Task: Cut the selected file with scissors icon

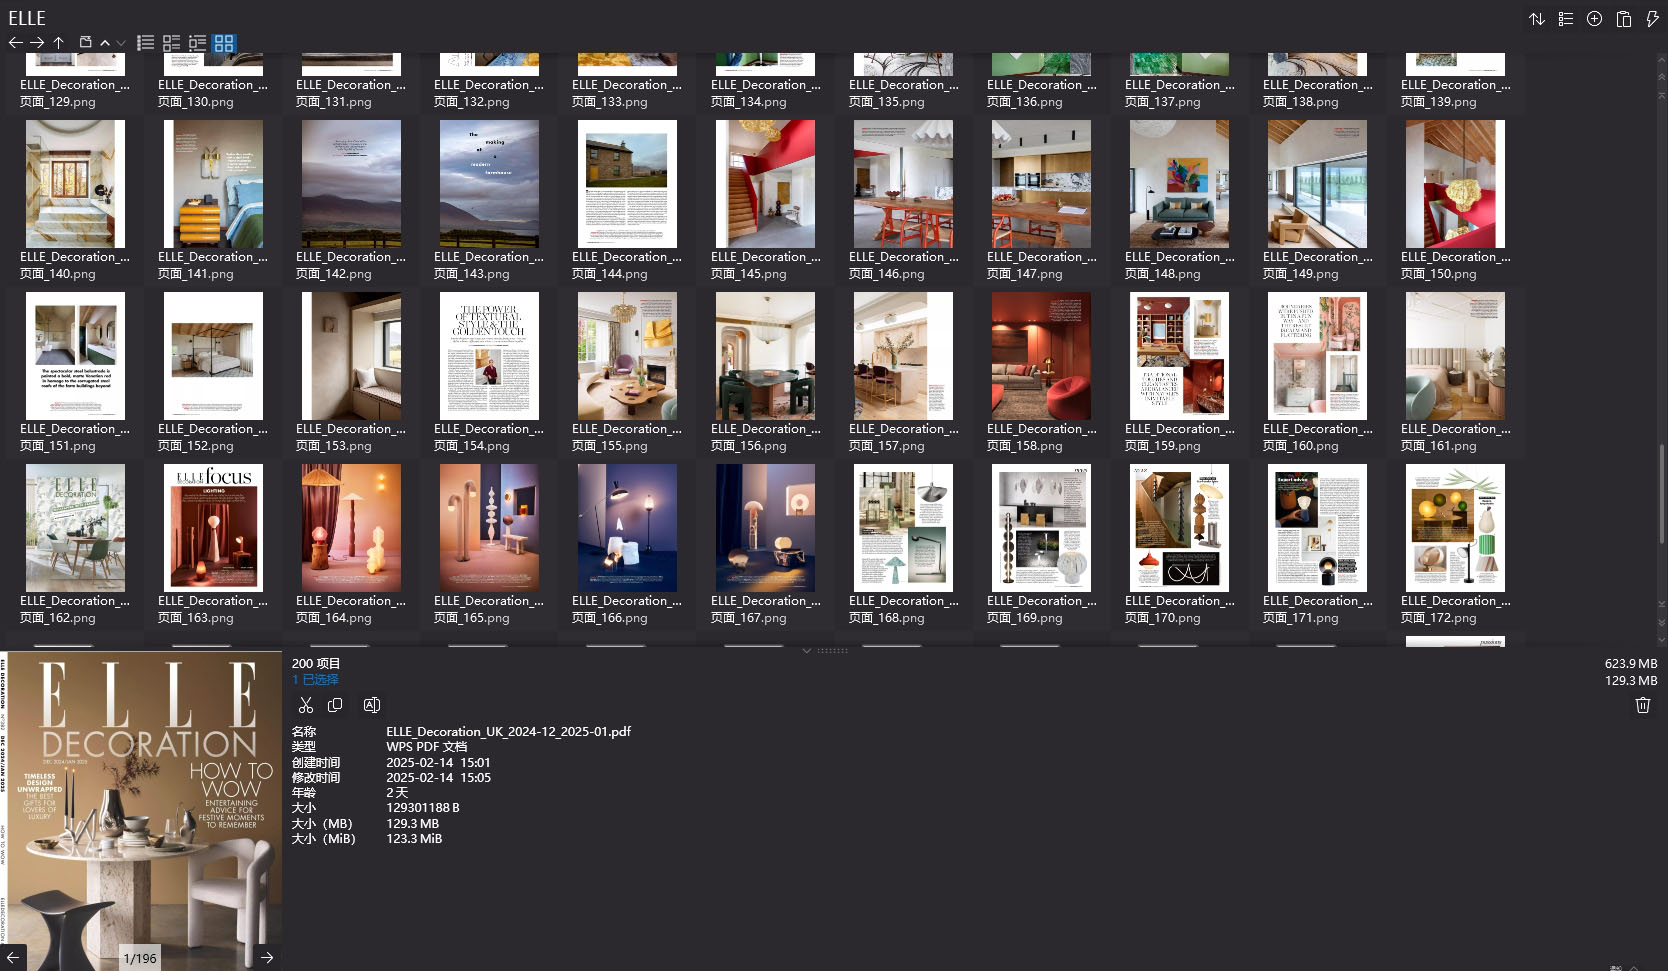Action: tap(306, 705)
